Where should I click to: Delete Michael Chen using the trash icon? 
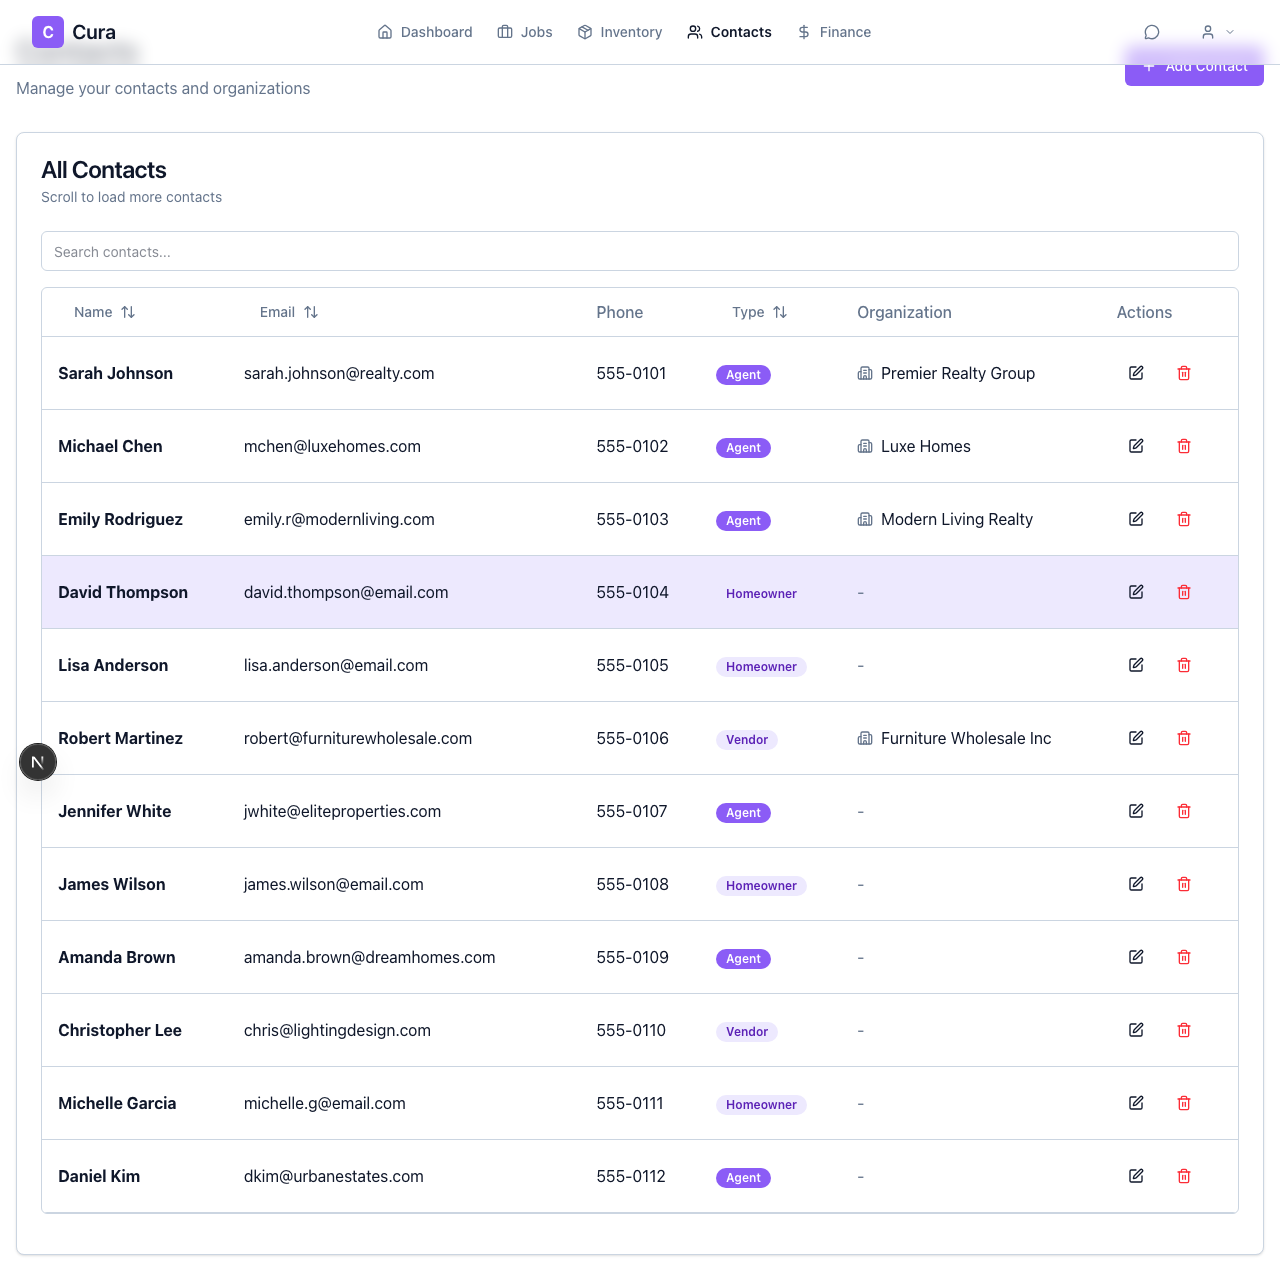pyautogui.click(x=1183, y=446)
